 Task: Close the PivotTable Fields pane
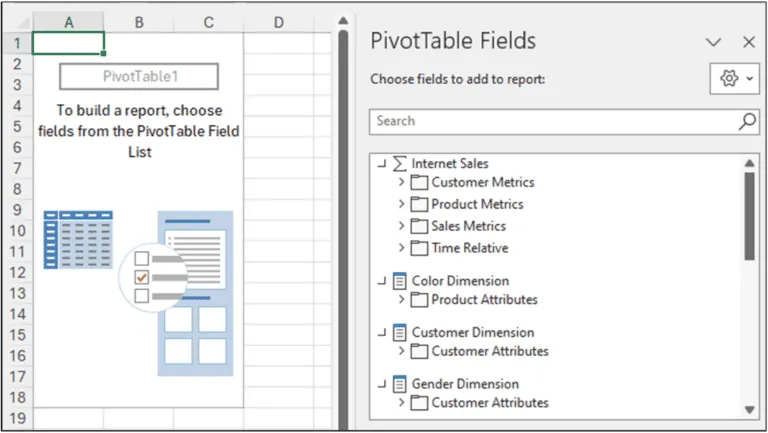[x=748, y=42]
